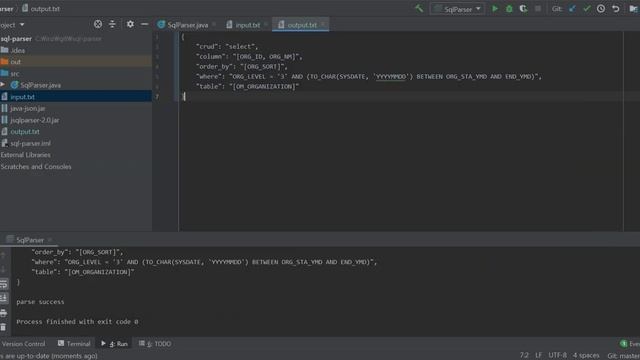Open the Terminal tool window
Image resolution: width=640 pixels, height=360 pixels.
[x=74, y=344]
